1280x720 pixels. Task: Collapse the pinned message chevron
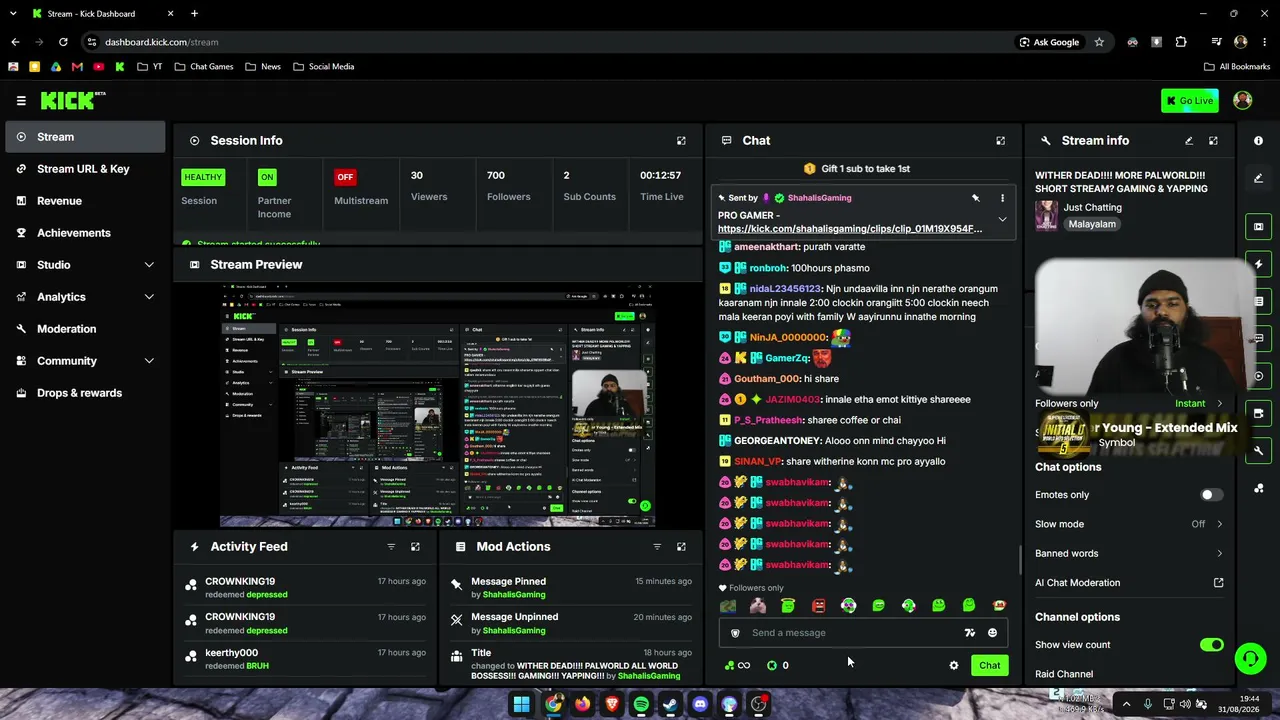[1002, 220]
